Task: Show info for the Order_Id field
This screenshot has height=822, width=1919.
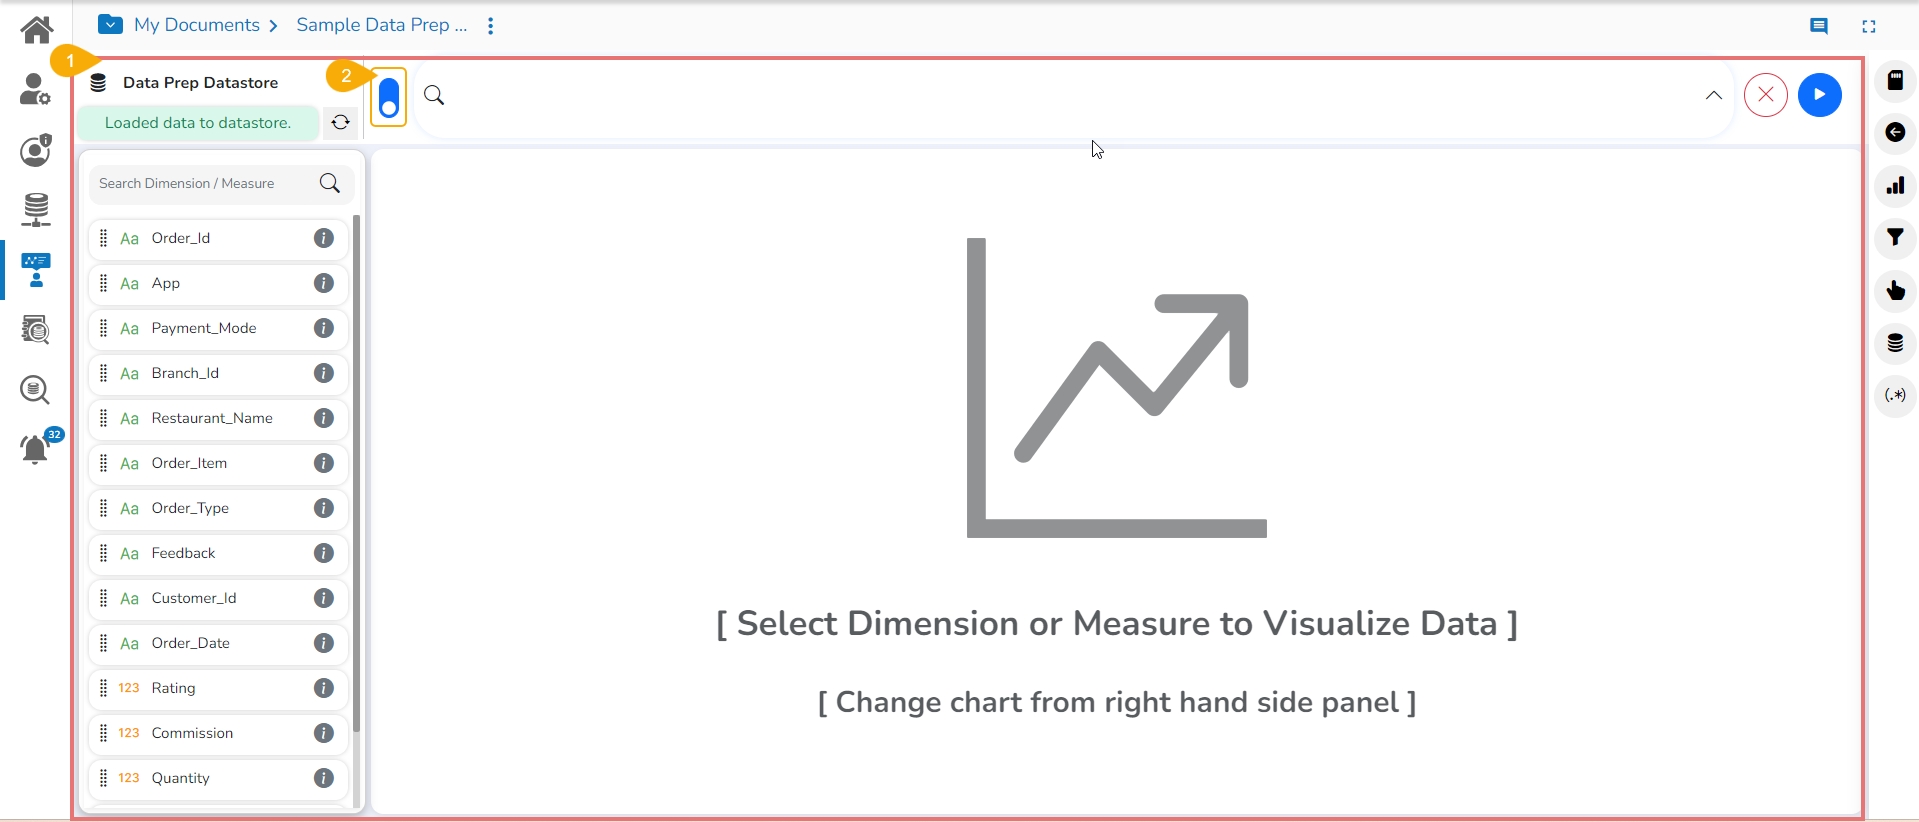Action: [324, 238]
